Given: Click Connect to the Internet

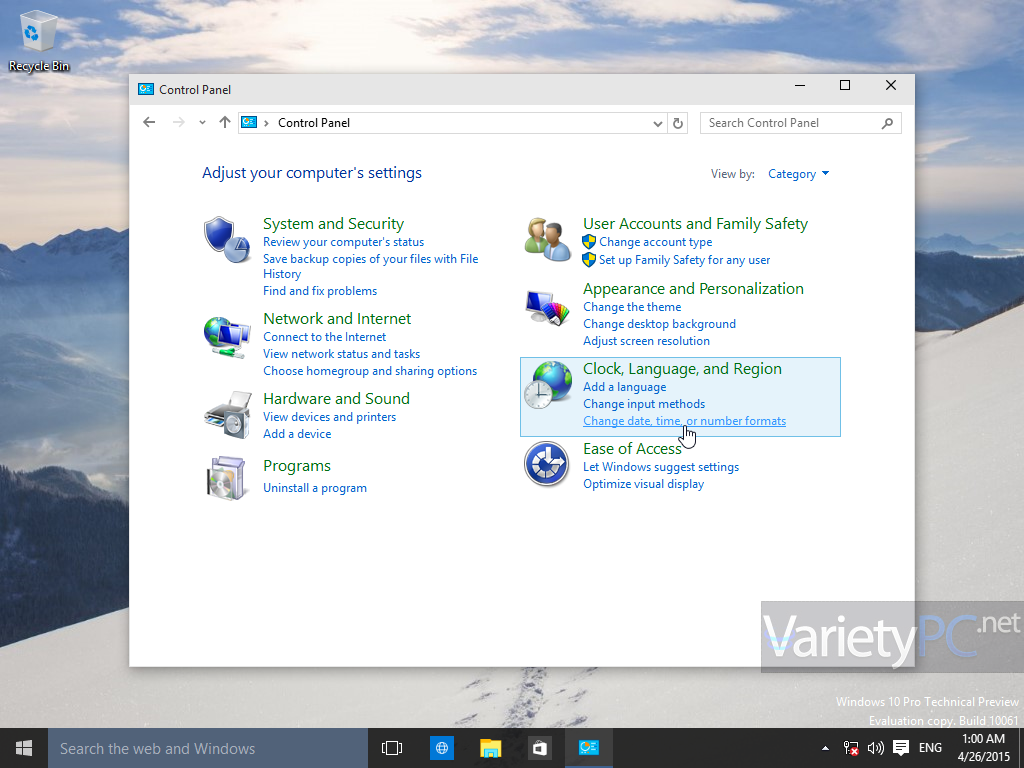Looking at the screenshot, I should pyautogui.click(x=325, y=337).
